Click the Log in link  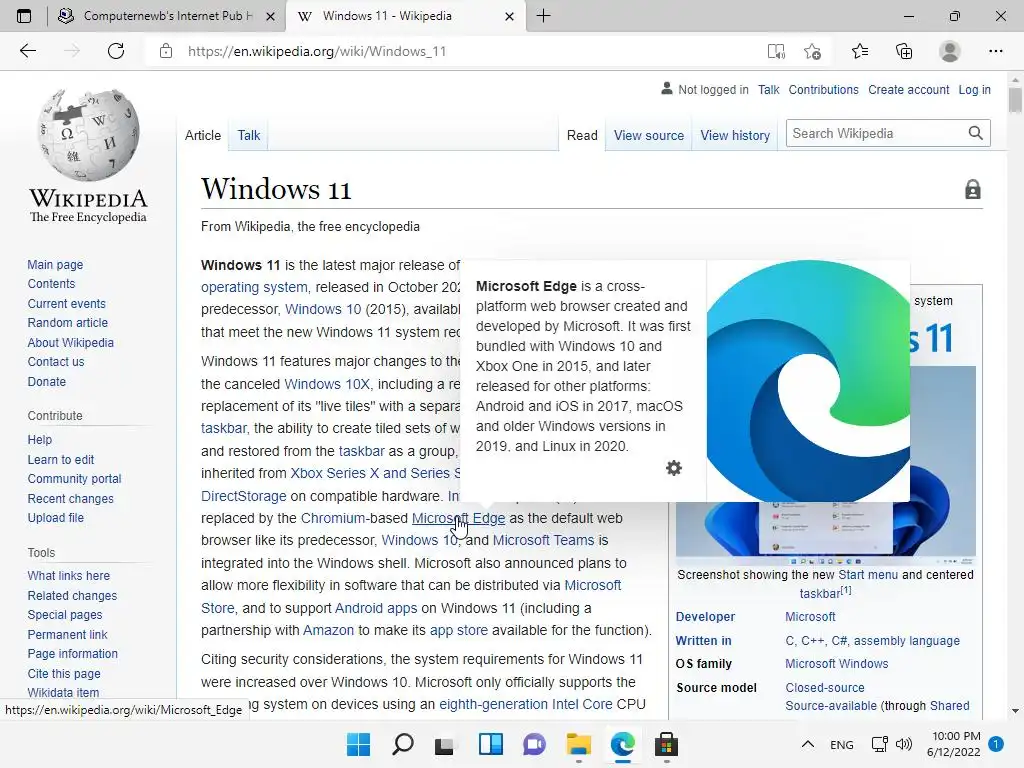(974, 89)
